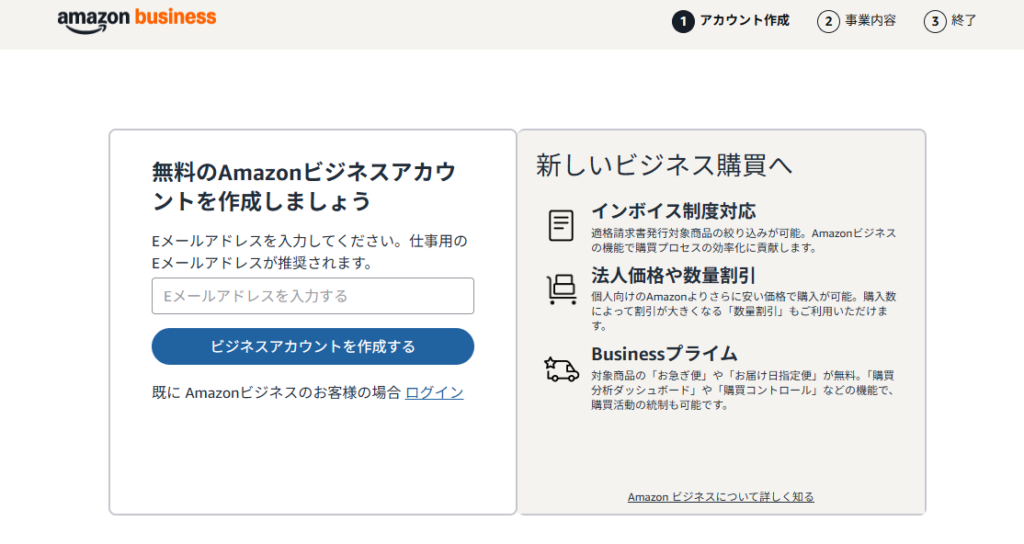Screen dimensions: 1024x544
Task: Click the Businessプライム heading
Action: point(664,354)
